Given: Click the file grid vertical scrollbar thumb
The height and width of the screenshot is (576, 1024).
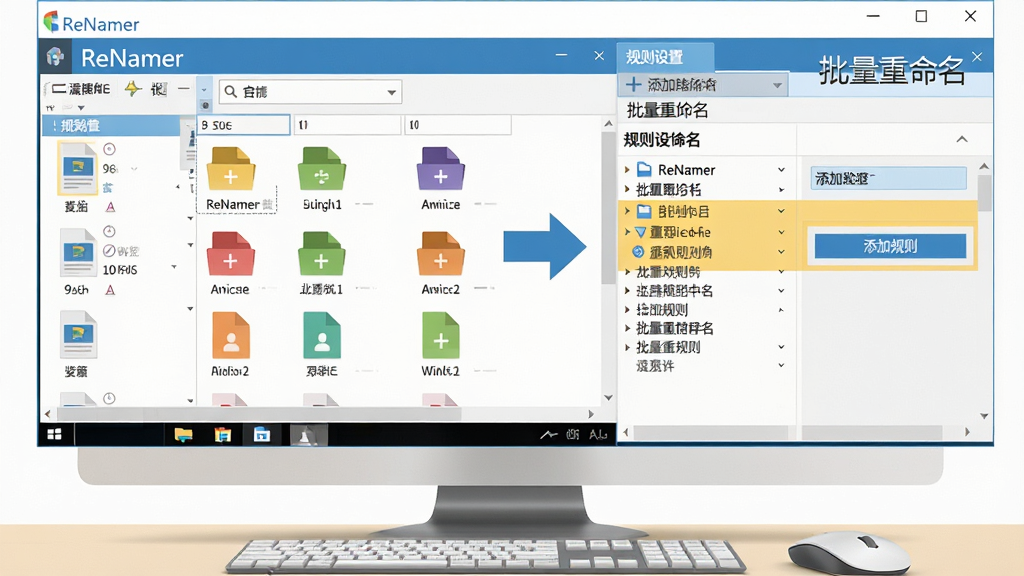Looking at the screenshot, I should point(608,208).
